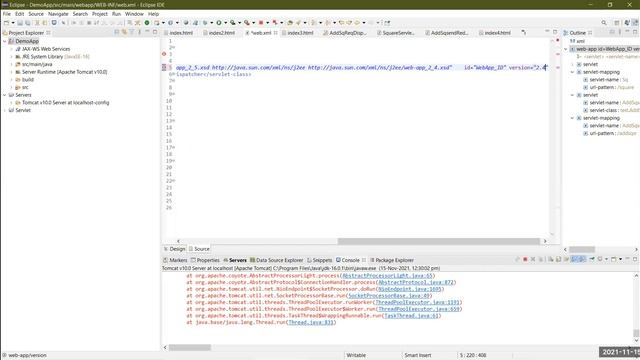
Task: Minimize the editor area
Action: pos(547,32)
